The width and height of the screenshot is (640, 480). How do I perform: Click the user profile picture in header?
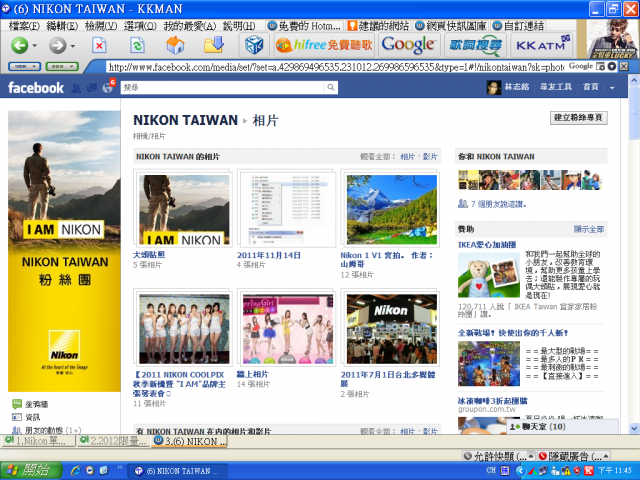tap(493, 87)
